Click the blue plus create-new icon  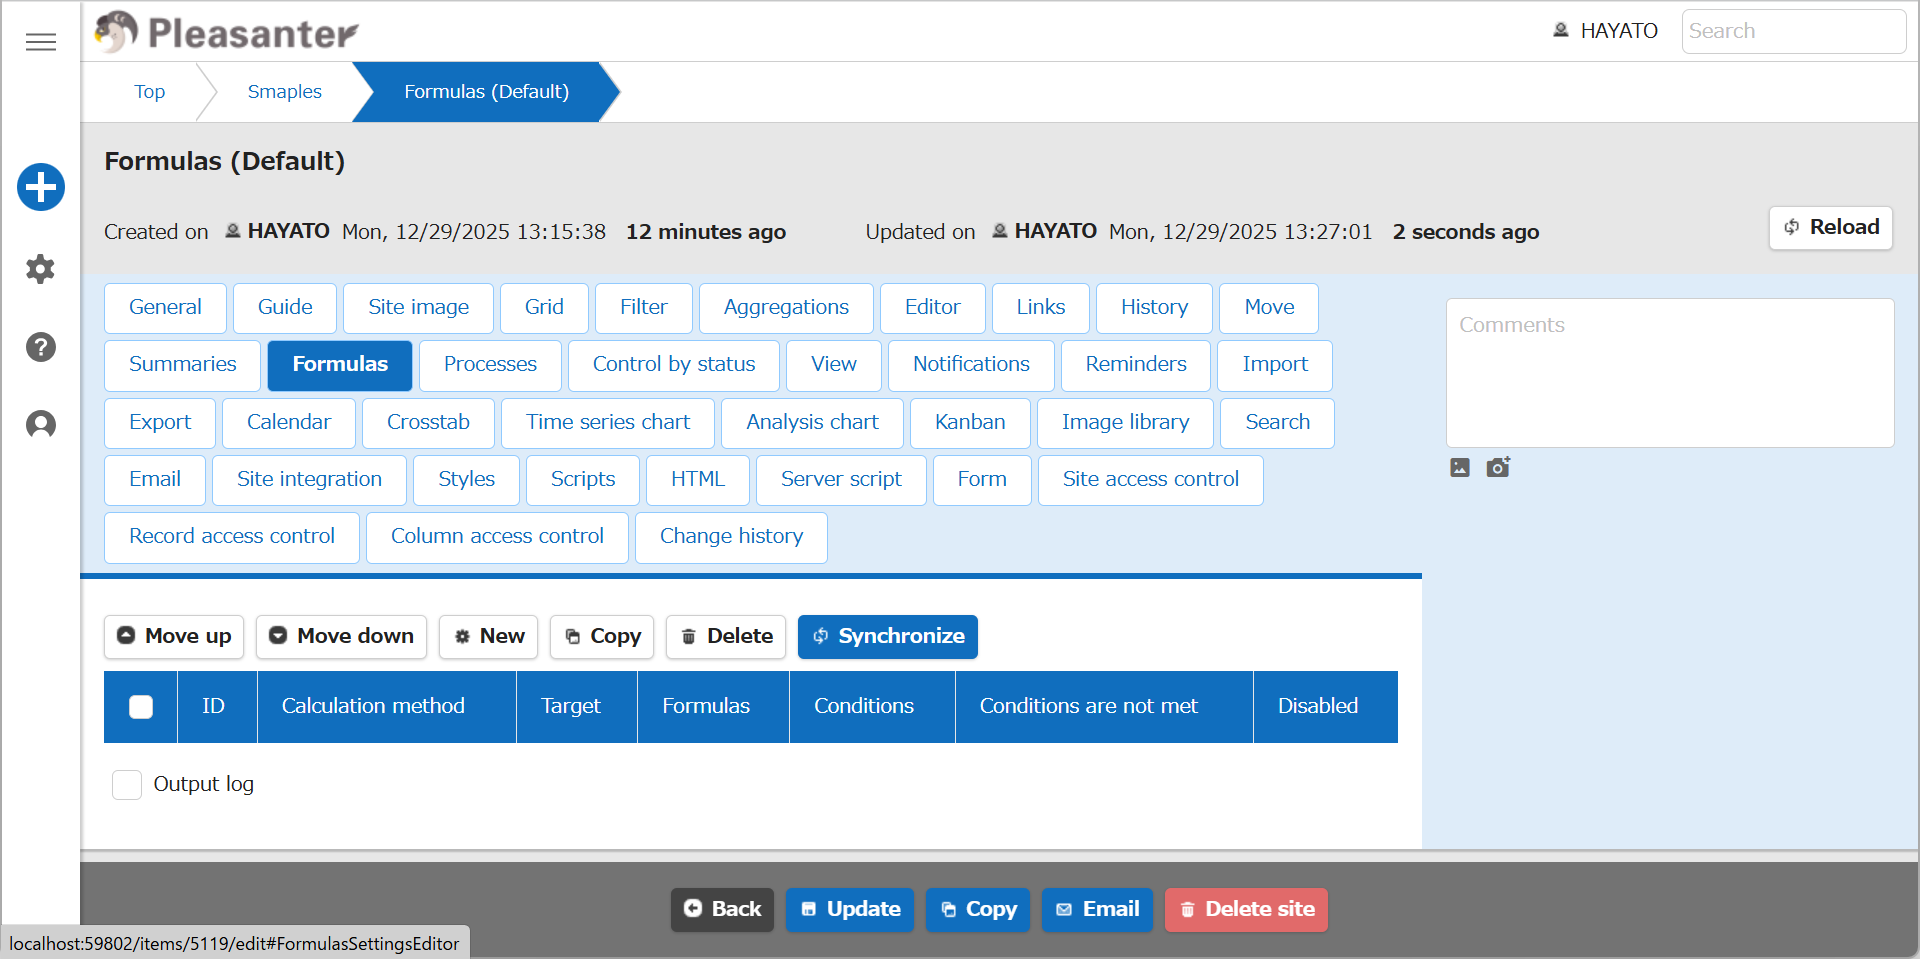[41, 187]
